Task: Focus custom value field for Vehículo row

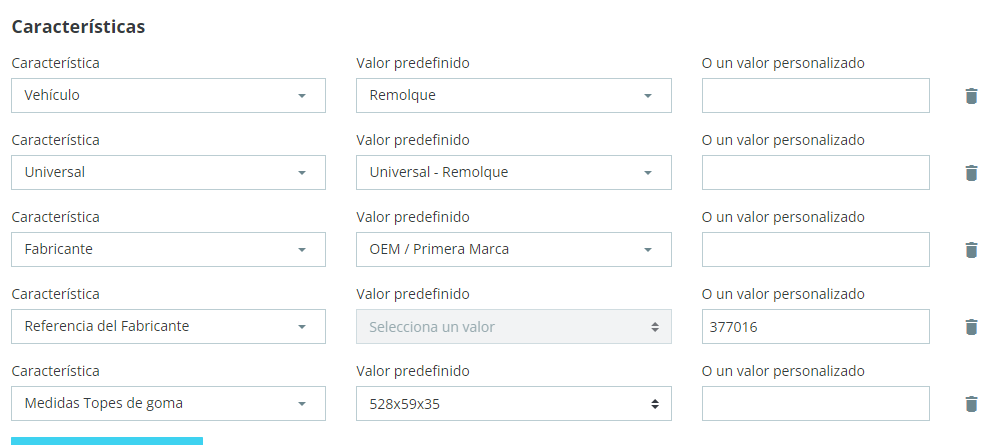Action: 815,96
